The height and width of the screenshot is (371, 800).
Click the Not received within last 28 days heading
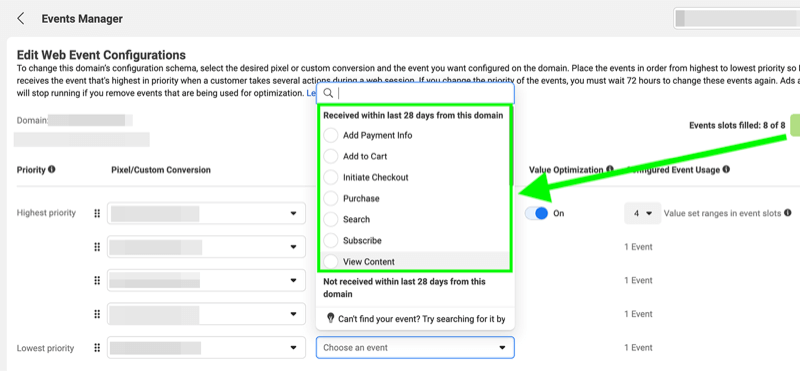404,288
